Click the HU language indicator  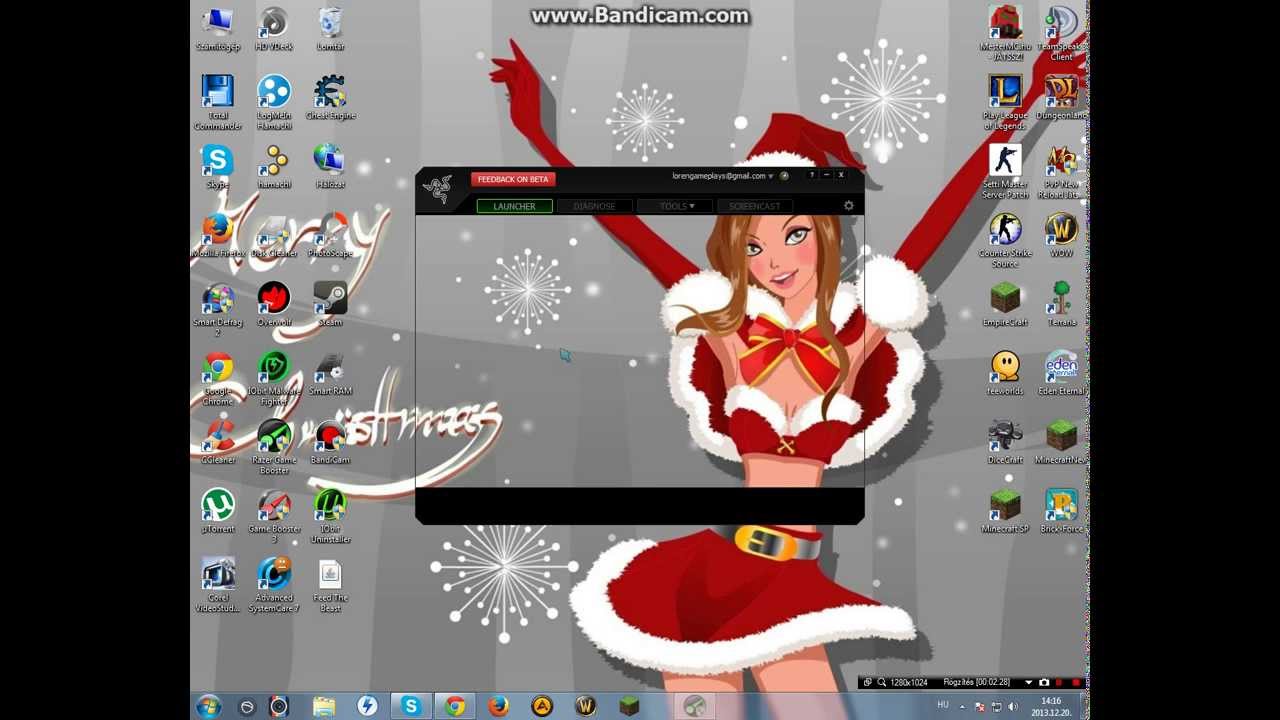(943, 705)
